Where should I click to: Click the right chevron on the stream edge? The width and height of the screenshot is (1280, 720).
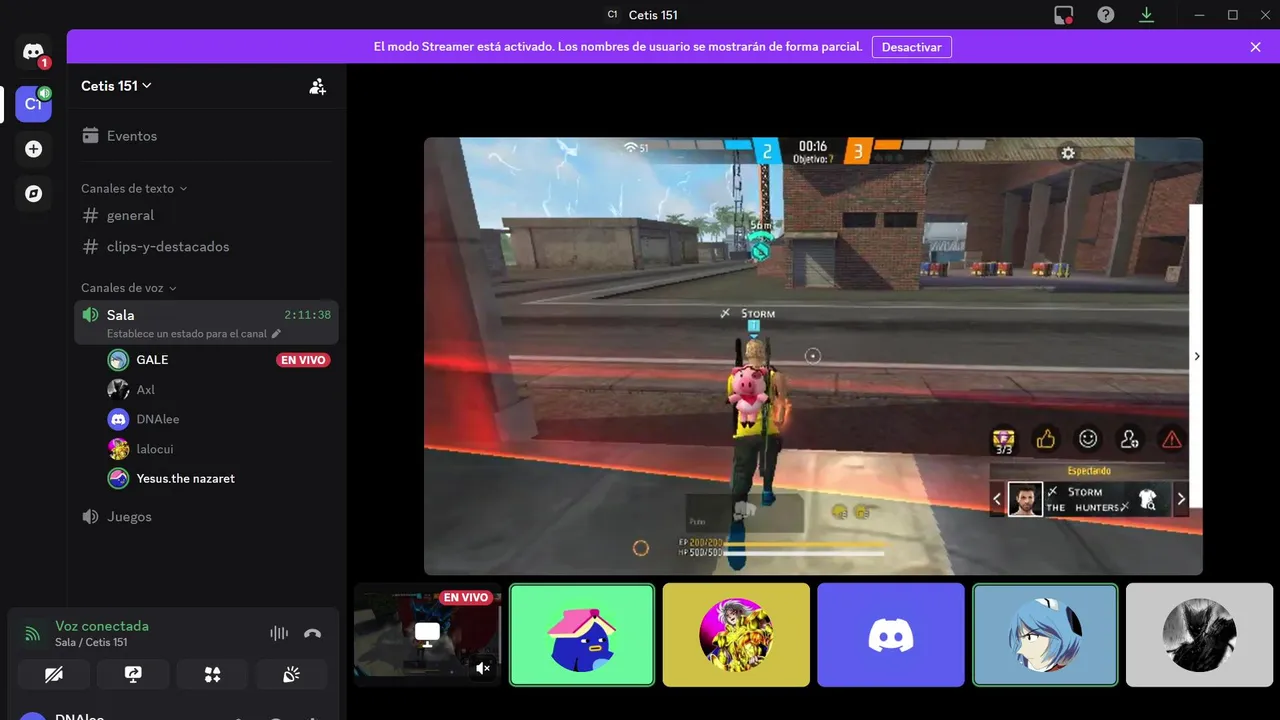[x=1197, y=356]
